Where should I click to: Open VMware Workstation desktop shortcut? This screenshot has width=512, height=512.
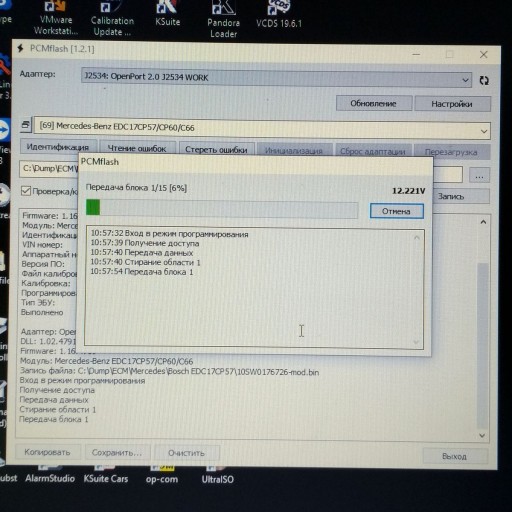56,18
